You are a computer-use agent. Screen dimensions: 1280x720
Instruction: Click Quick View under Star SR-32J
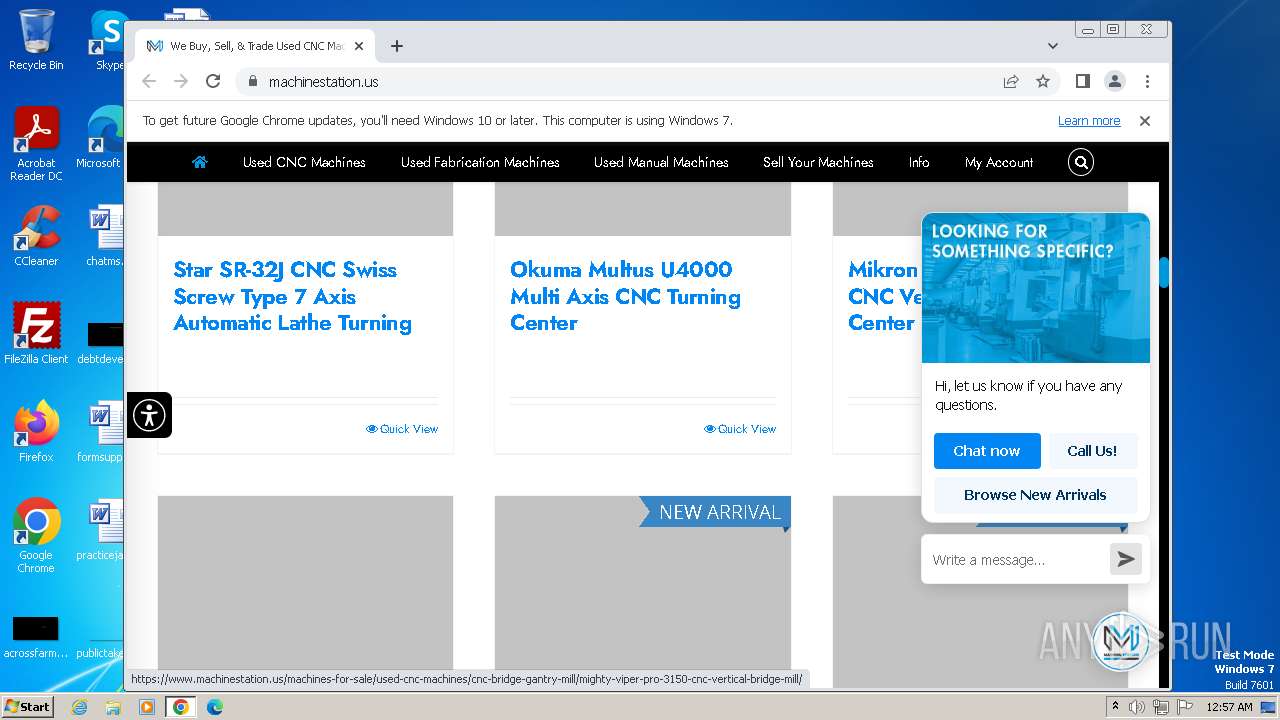[402, 429]
